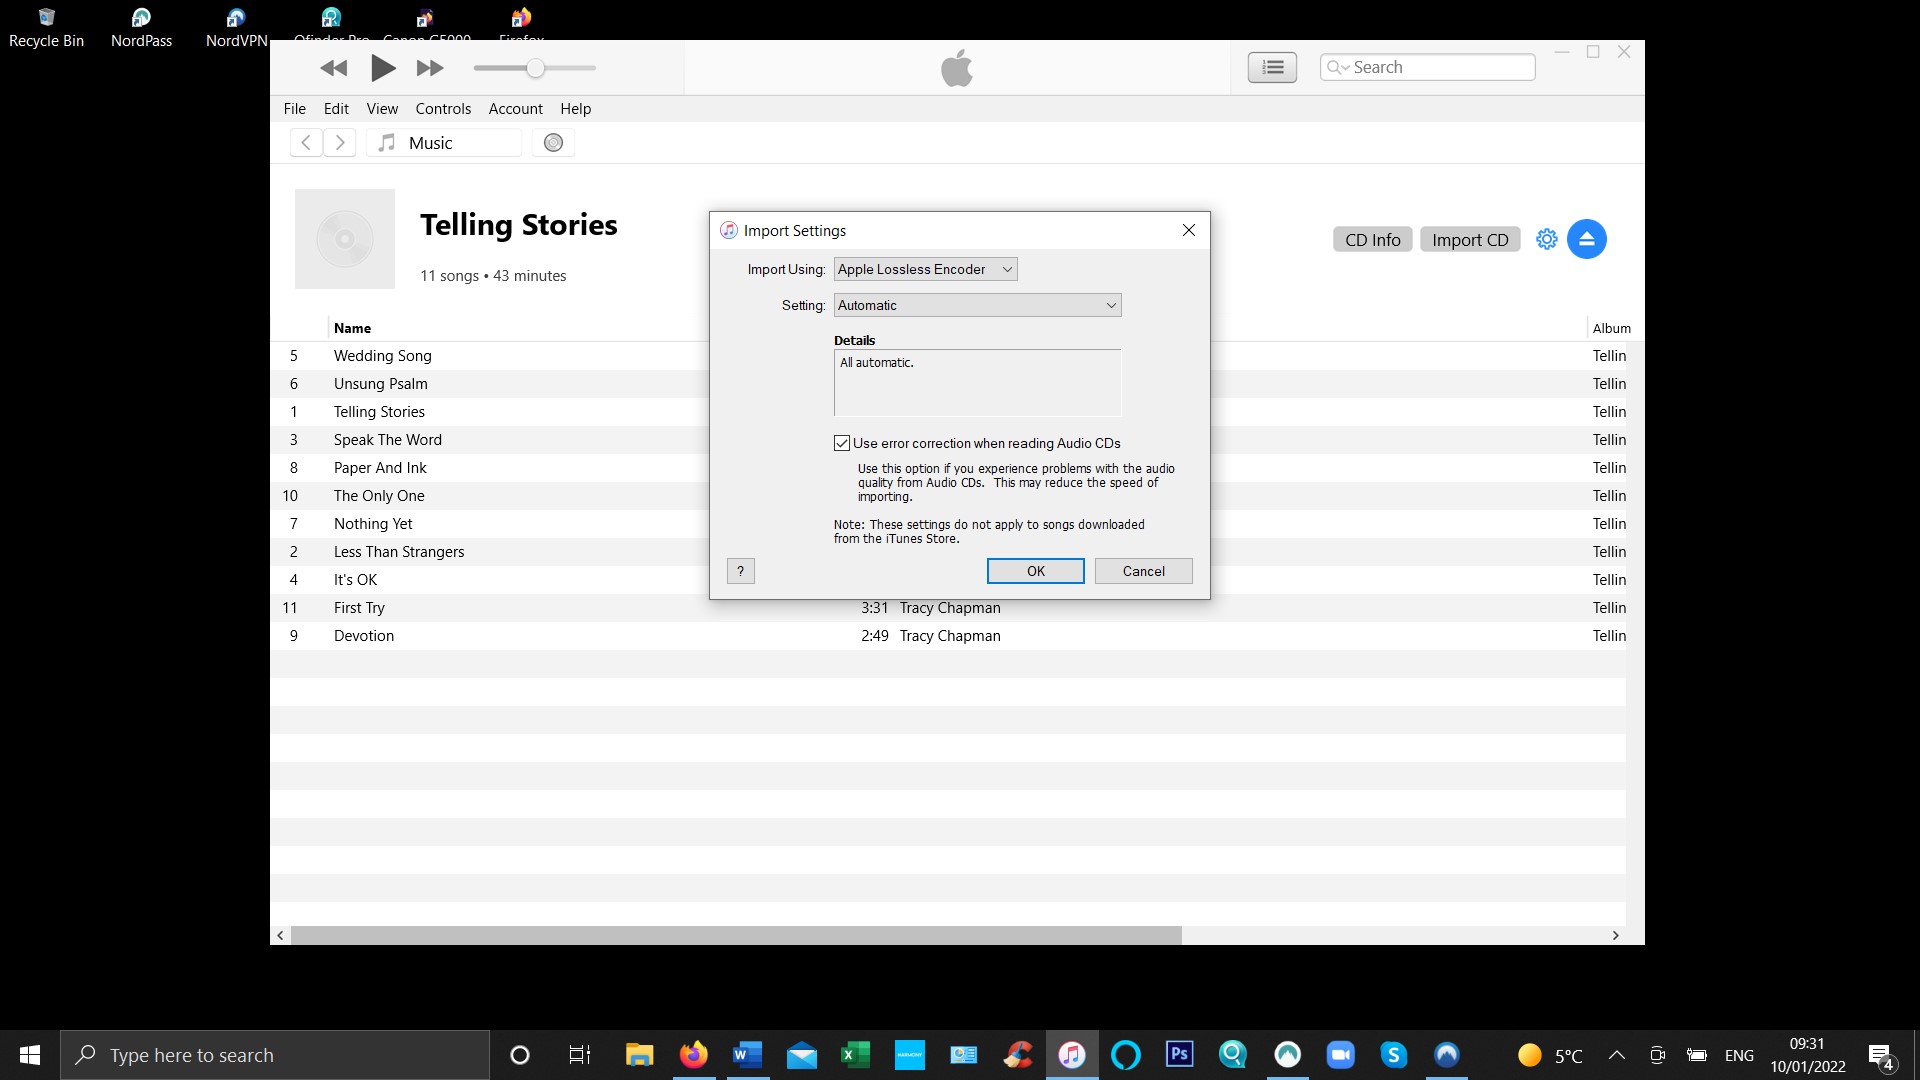Open iTunes from the taskbar

coord(1071,1055)
